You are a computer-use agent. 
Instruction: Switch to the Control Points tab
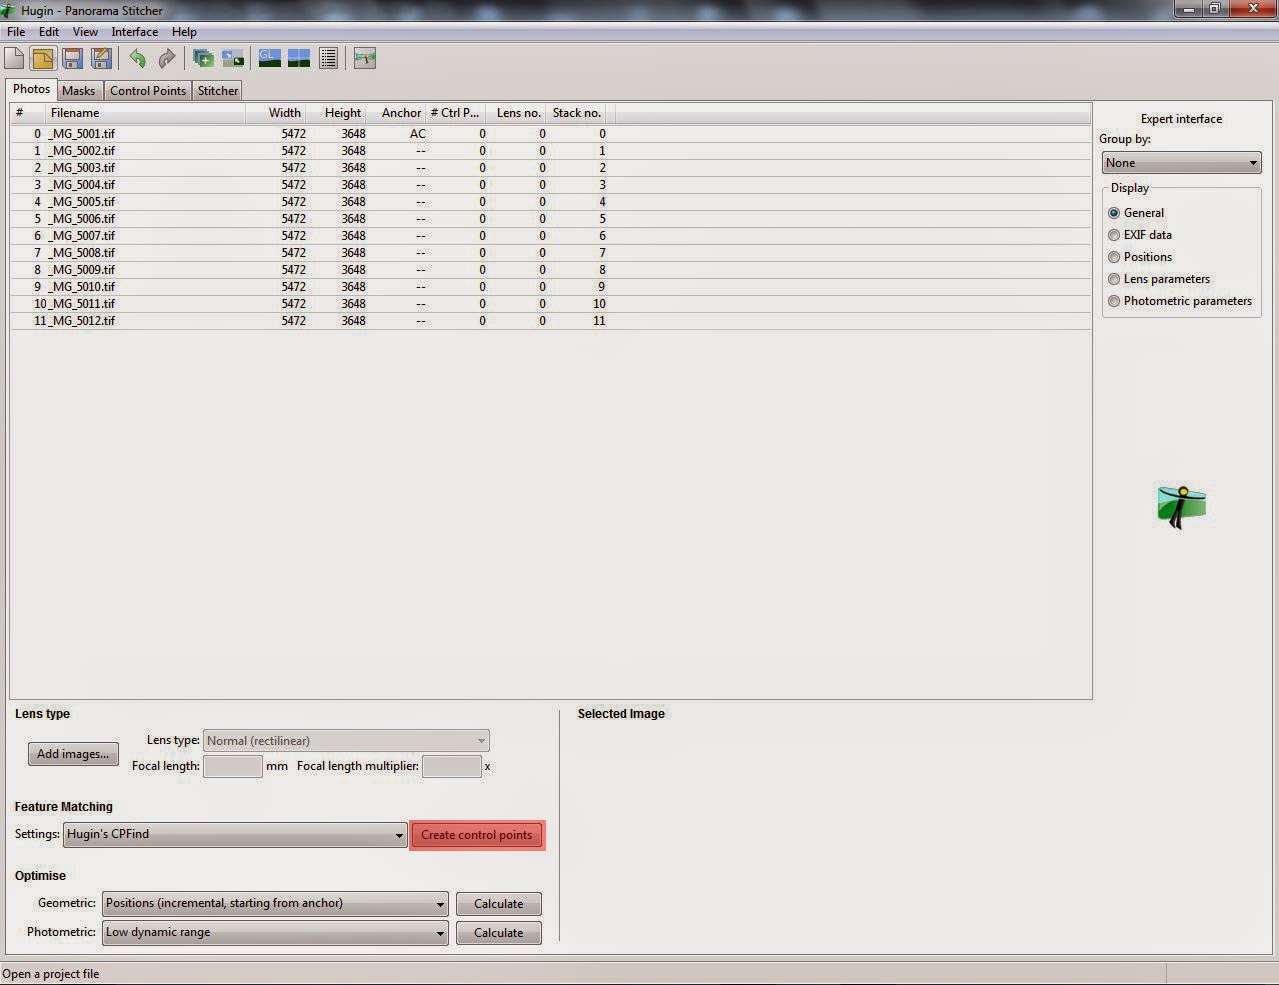click(x=147, y=90)
